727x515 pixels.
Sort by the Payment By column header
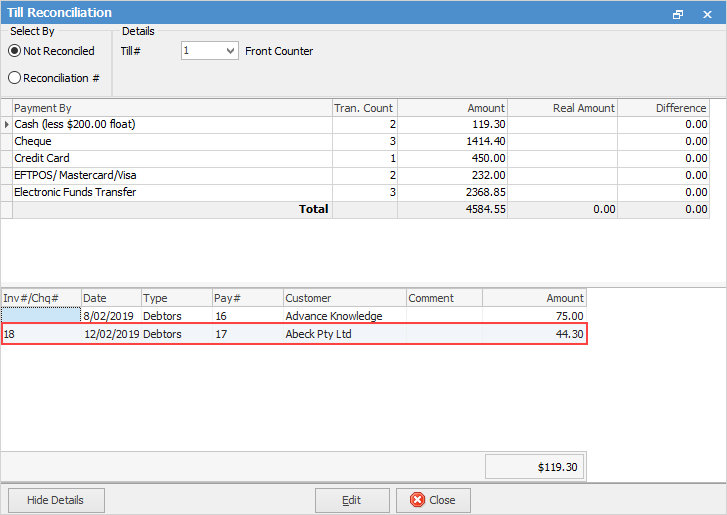point(170,108)
